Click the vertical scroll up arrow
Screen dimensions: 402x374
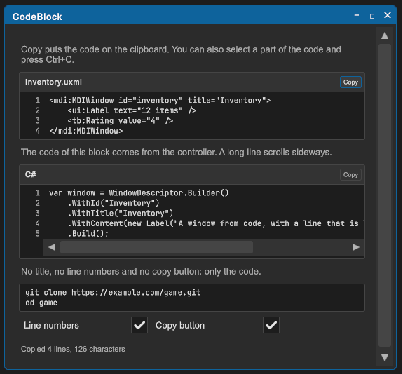[x=385, y=36]
